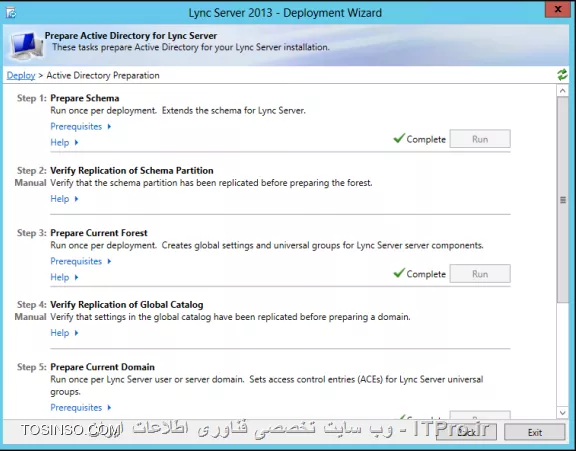Select 'Verify Replication of Global Catalog' title
Viewport: 576px width, 451px height.
127,304
